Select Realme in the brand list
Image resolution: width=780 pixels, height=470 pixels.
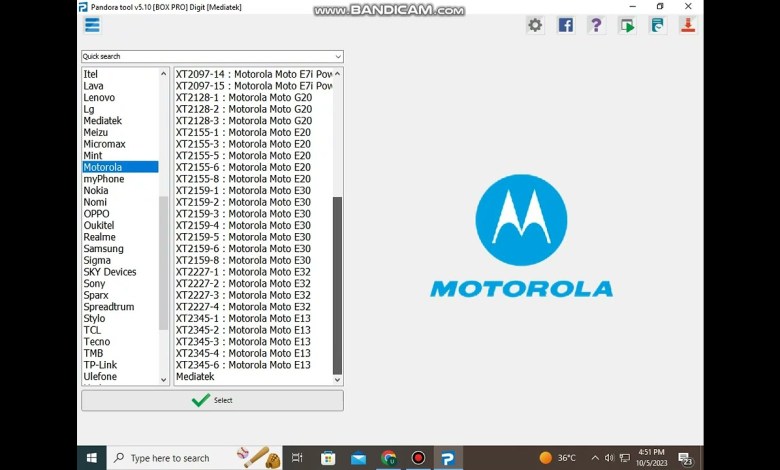pyautogui.click(x=99, y=237)
